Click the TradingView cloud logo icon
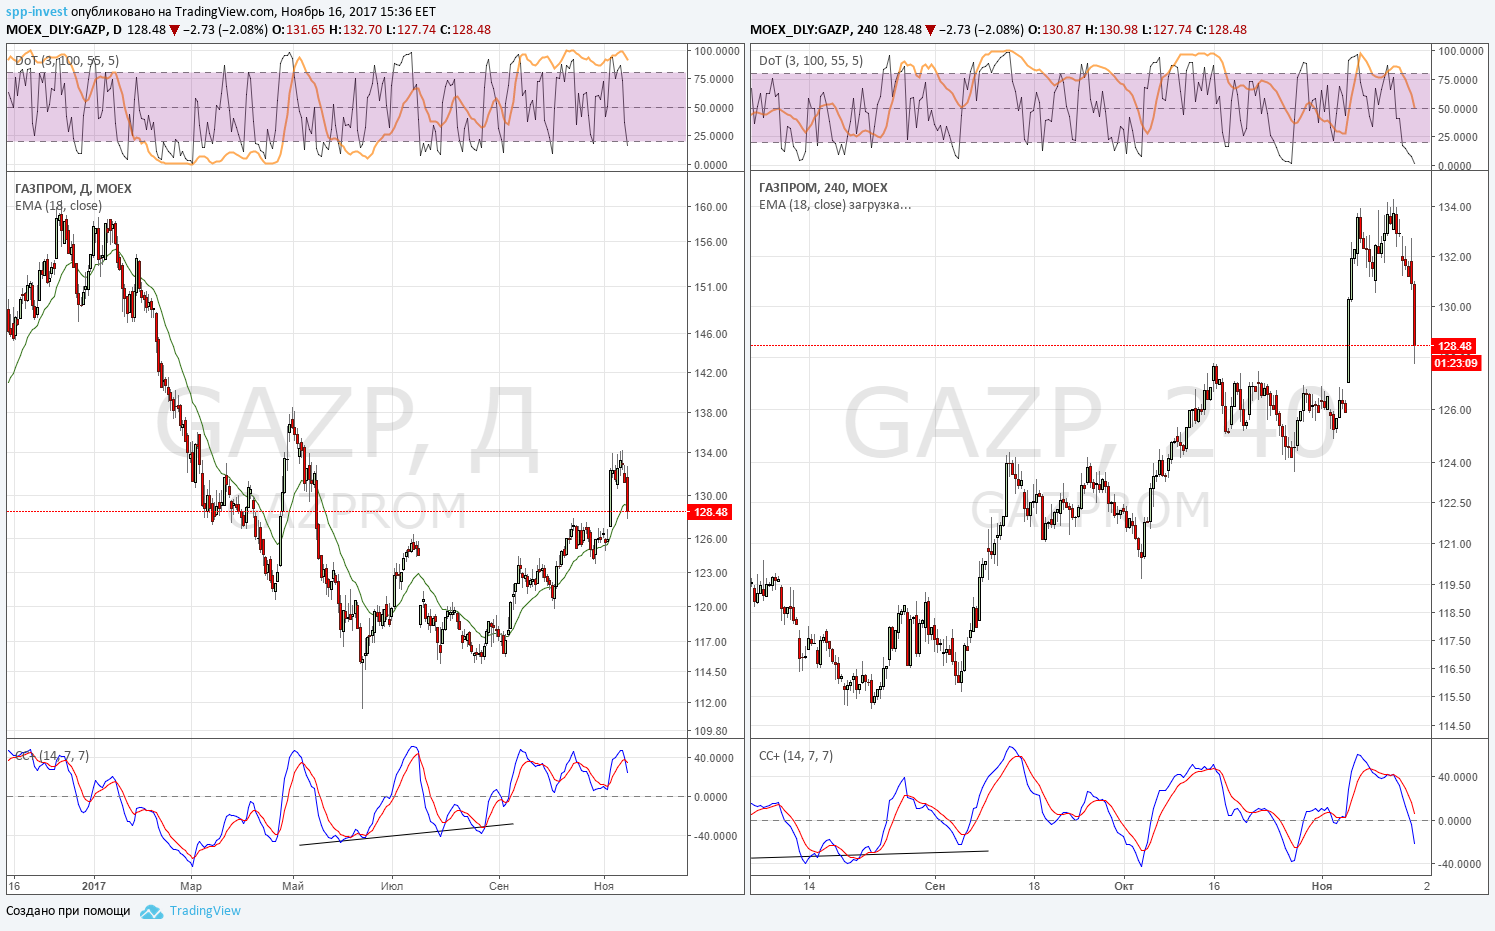The height and width of the screenshot is (931, 1495). pos(151,911)
